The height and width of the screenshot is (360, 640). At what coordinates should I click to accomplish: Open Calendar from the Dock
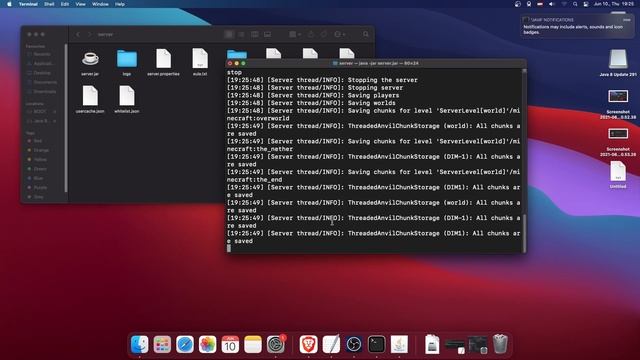[230, 344]
